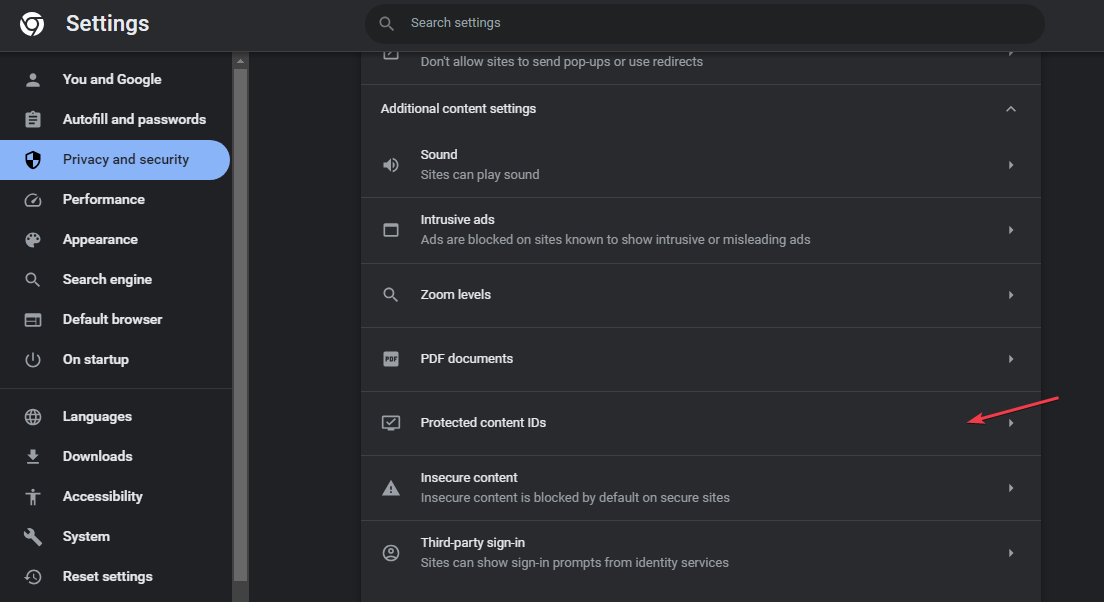
Task: Click the search magnifier icon in search bar
Action: (x=387, y=24)
